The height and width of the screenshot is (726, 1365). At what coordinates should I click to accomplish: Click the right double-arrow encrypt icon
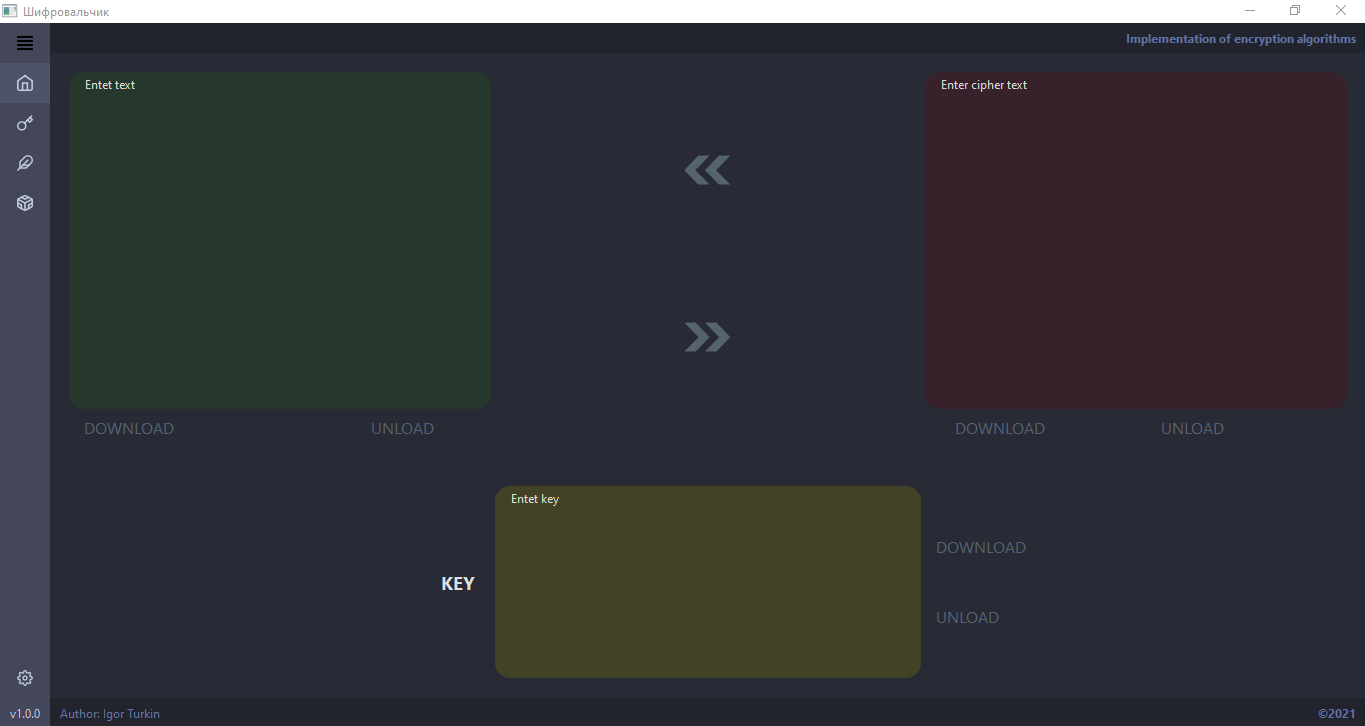click(x=707, y=337)
